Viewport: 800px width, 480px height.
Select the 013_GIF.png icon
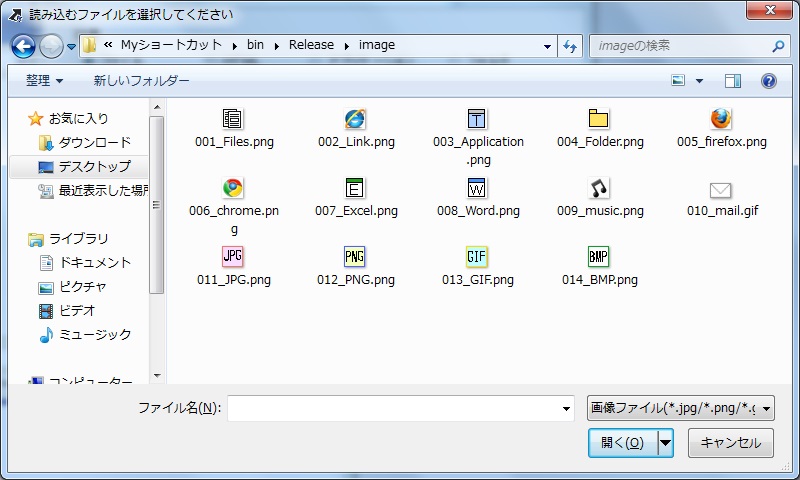tap(477, 256)
